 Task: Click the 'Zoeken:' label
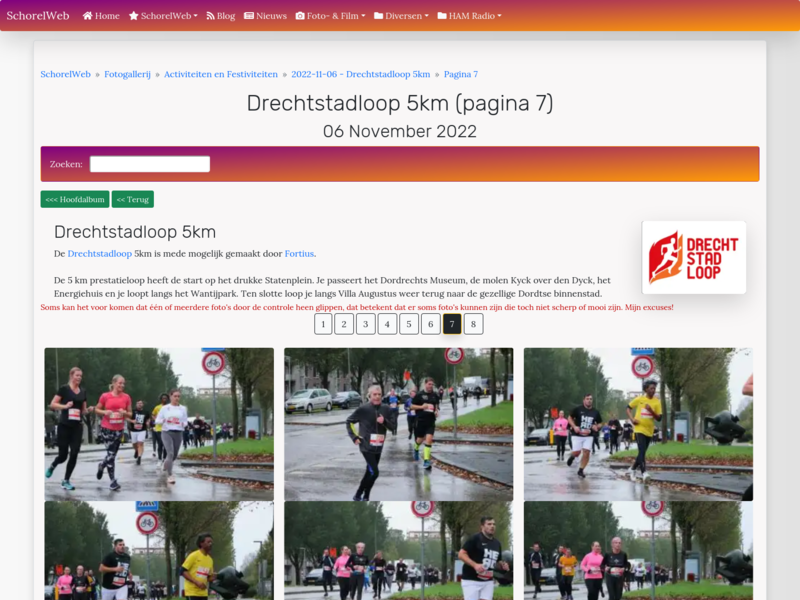tap(66, 164)
